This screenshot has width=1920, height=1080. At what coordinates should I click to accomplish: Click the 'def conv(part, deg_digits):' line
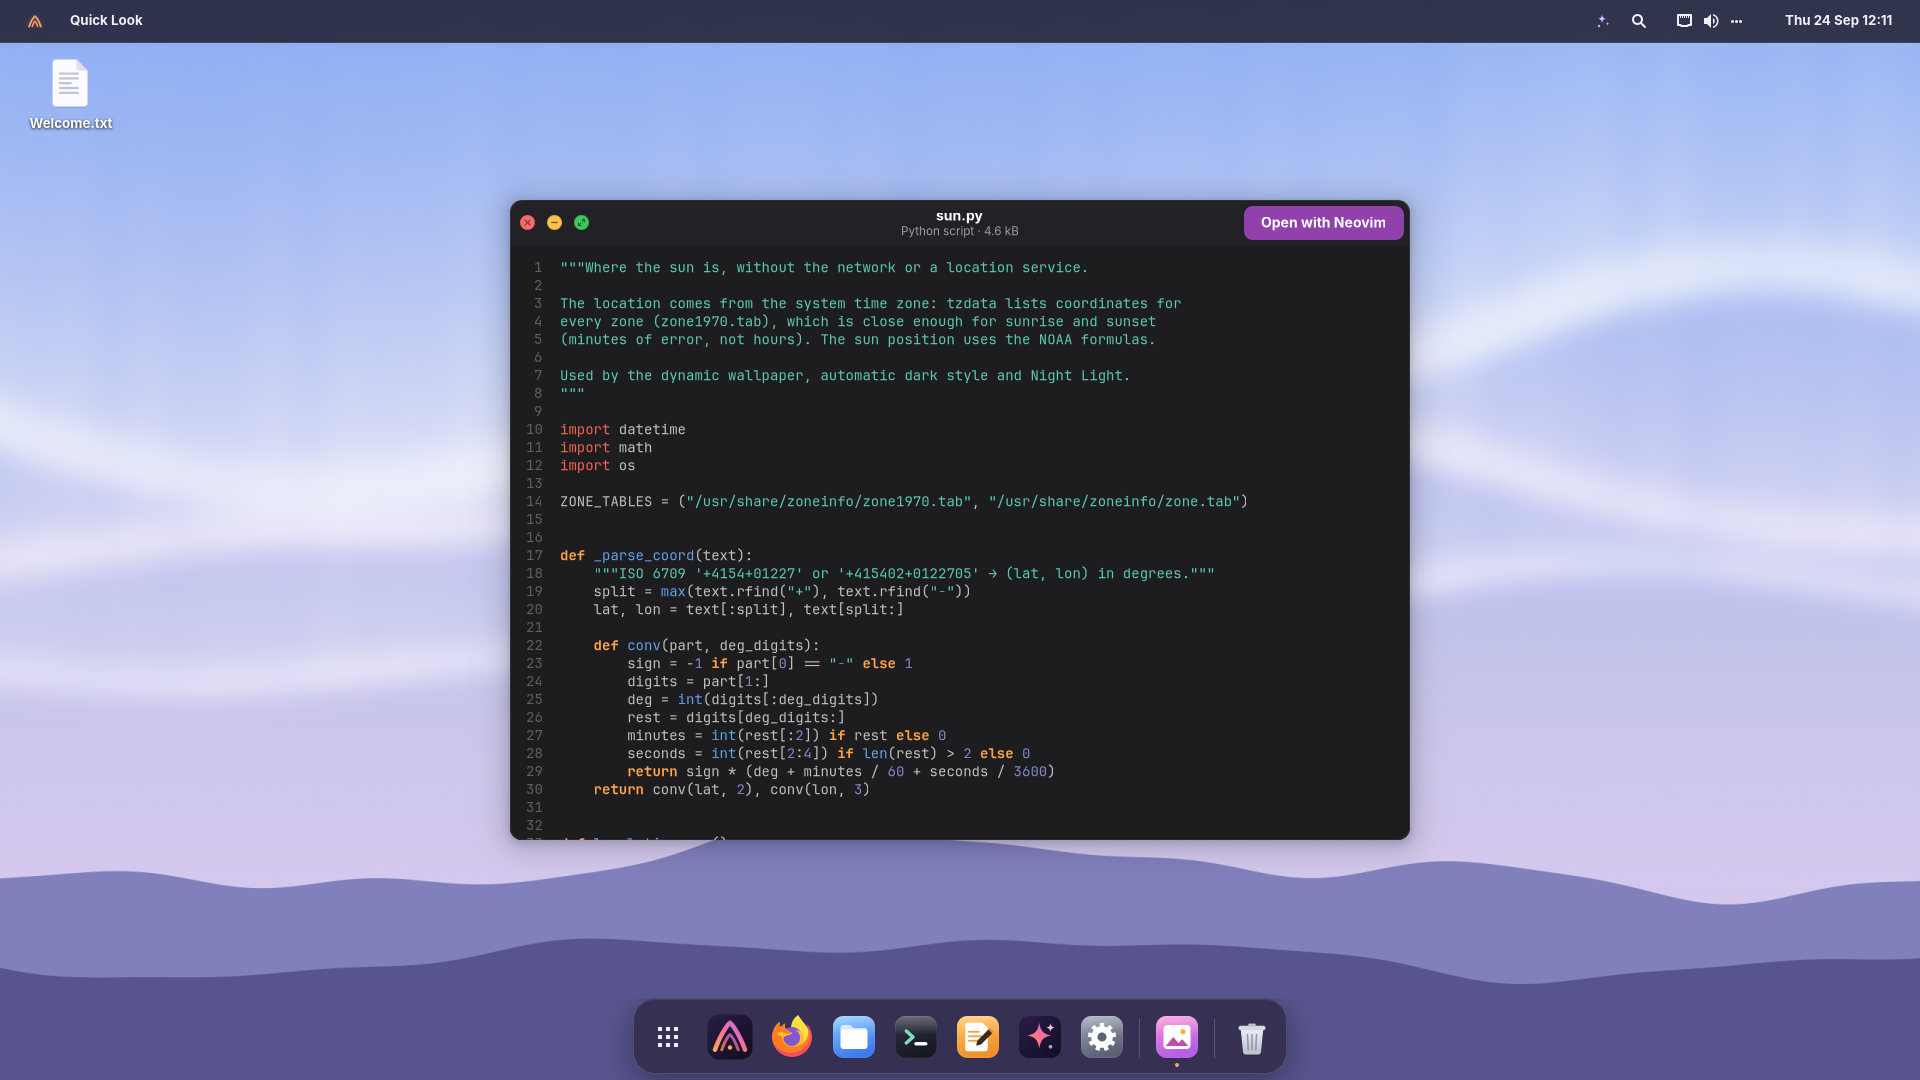pyautogui.click(x=706, y=646)
